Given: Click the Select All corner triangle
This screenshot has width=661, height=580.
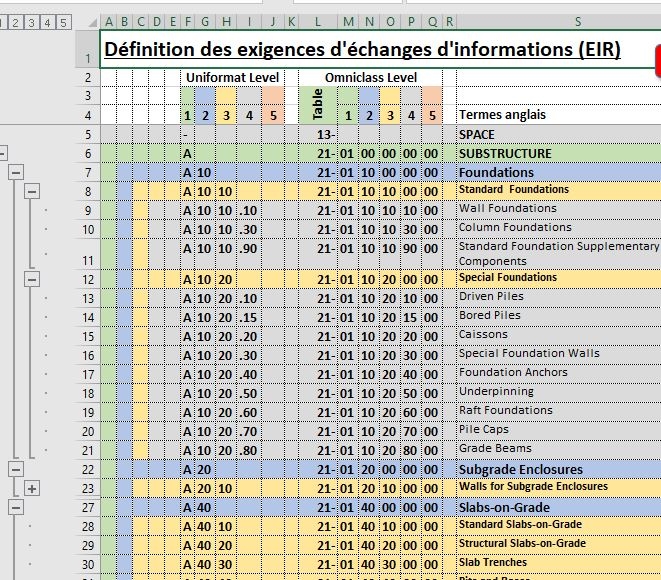Looking at the screenshot, I should click(x=93, y=23).
